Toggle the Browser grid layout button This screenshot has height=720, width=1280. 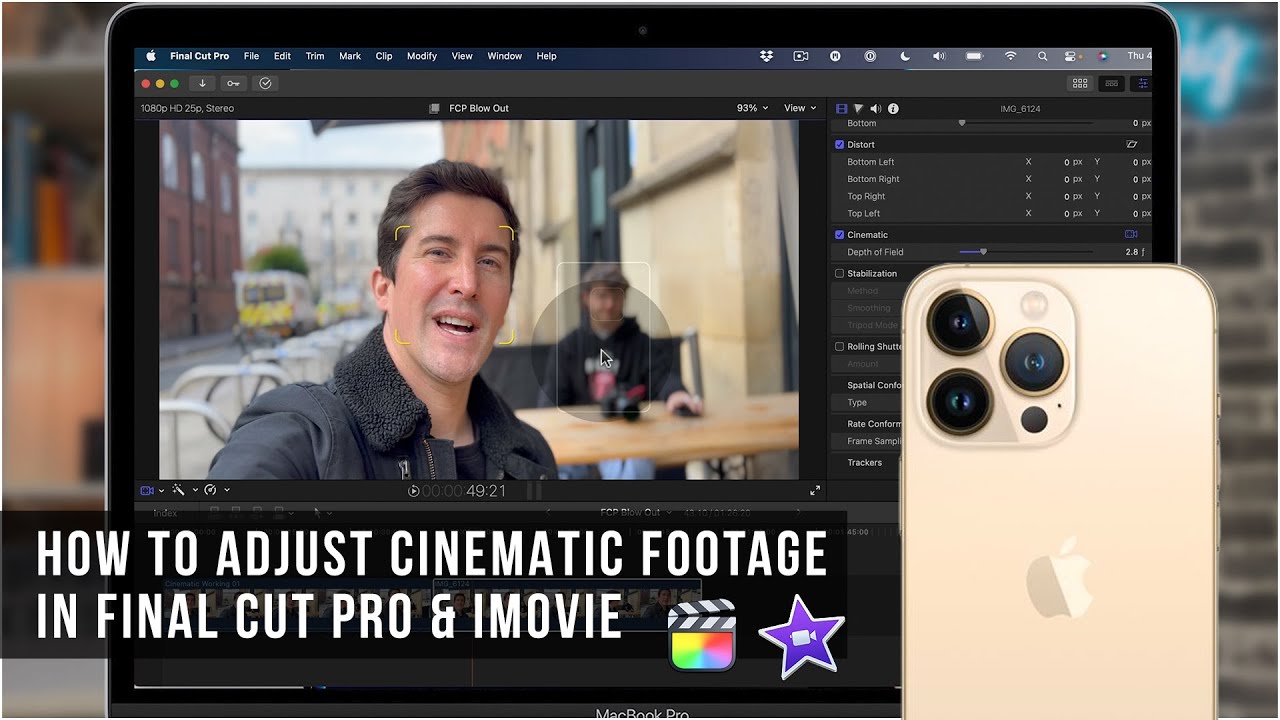pyautogui.click(x=1080, y=84)
